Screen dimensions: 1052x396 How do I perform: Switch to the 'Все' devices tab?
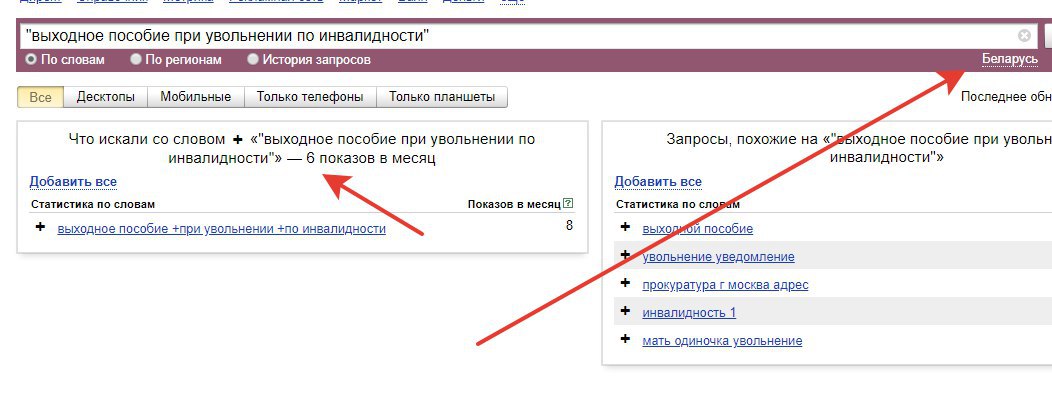pos(40,97)
